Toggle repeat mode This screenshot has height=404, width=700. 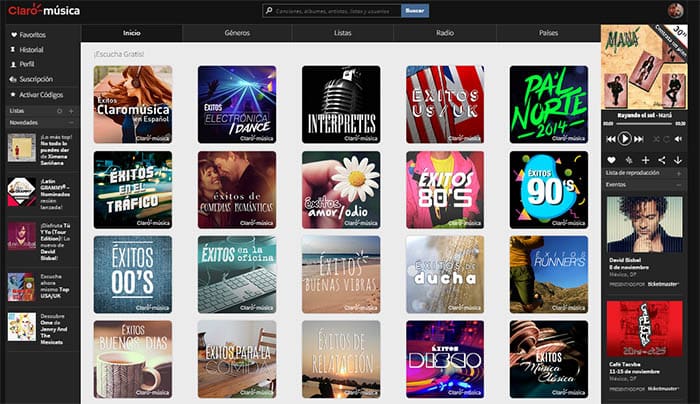coord(666,139)
